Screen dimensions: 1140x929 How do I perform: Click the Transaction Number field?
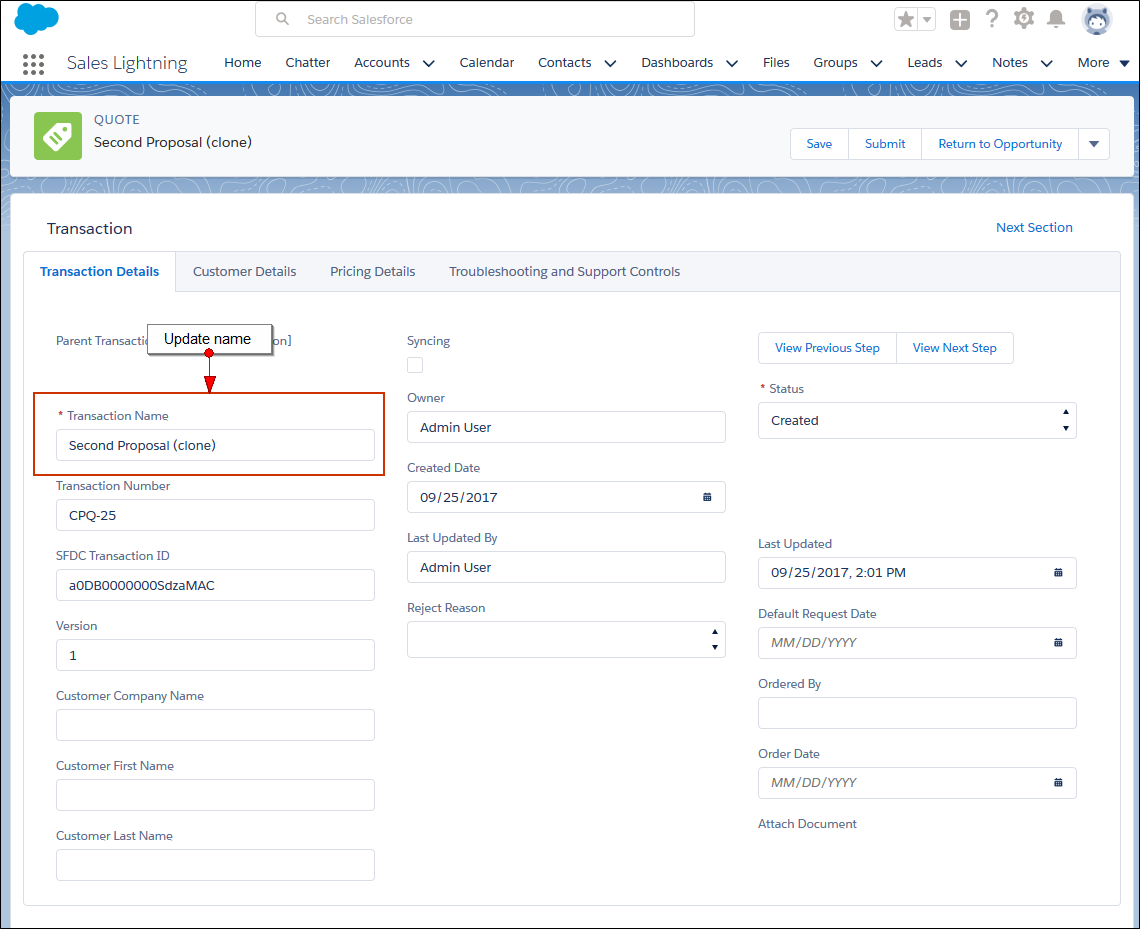click(215, 515)
